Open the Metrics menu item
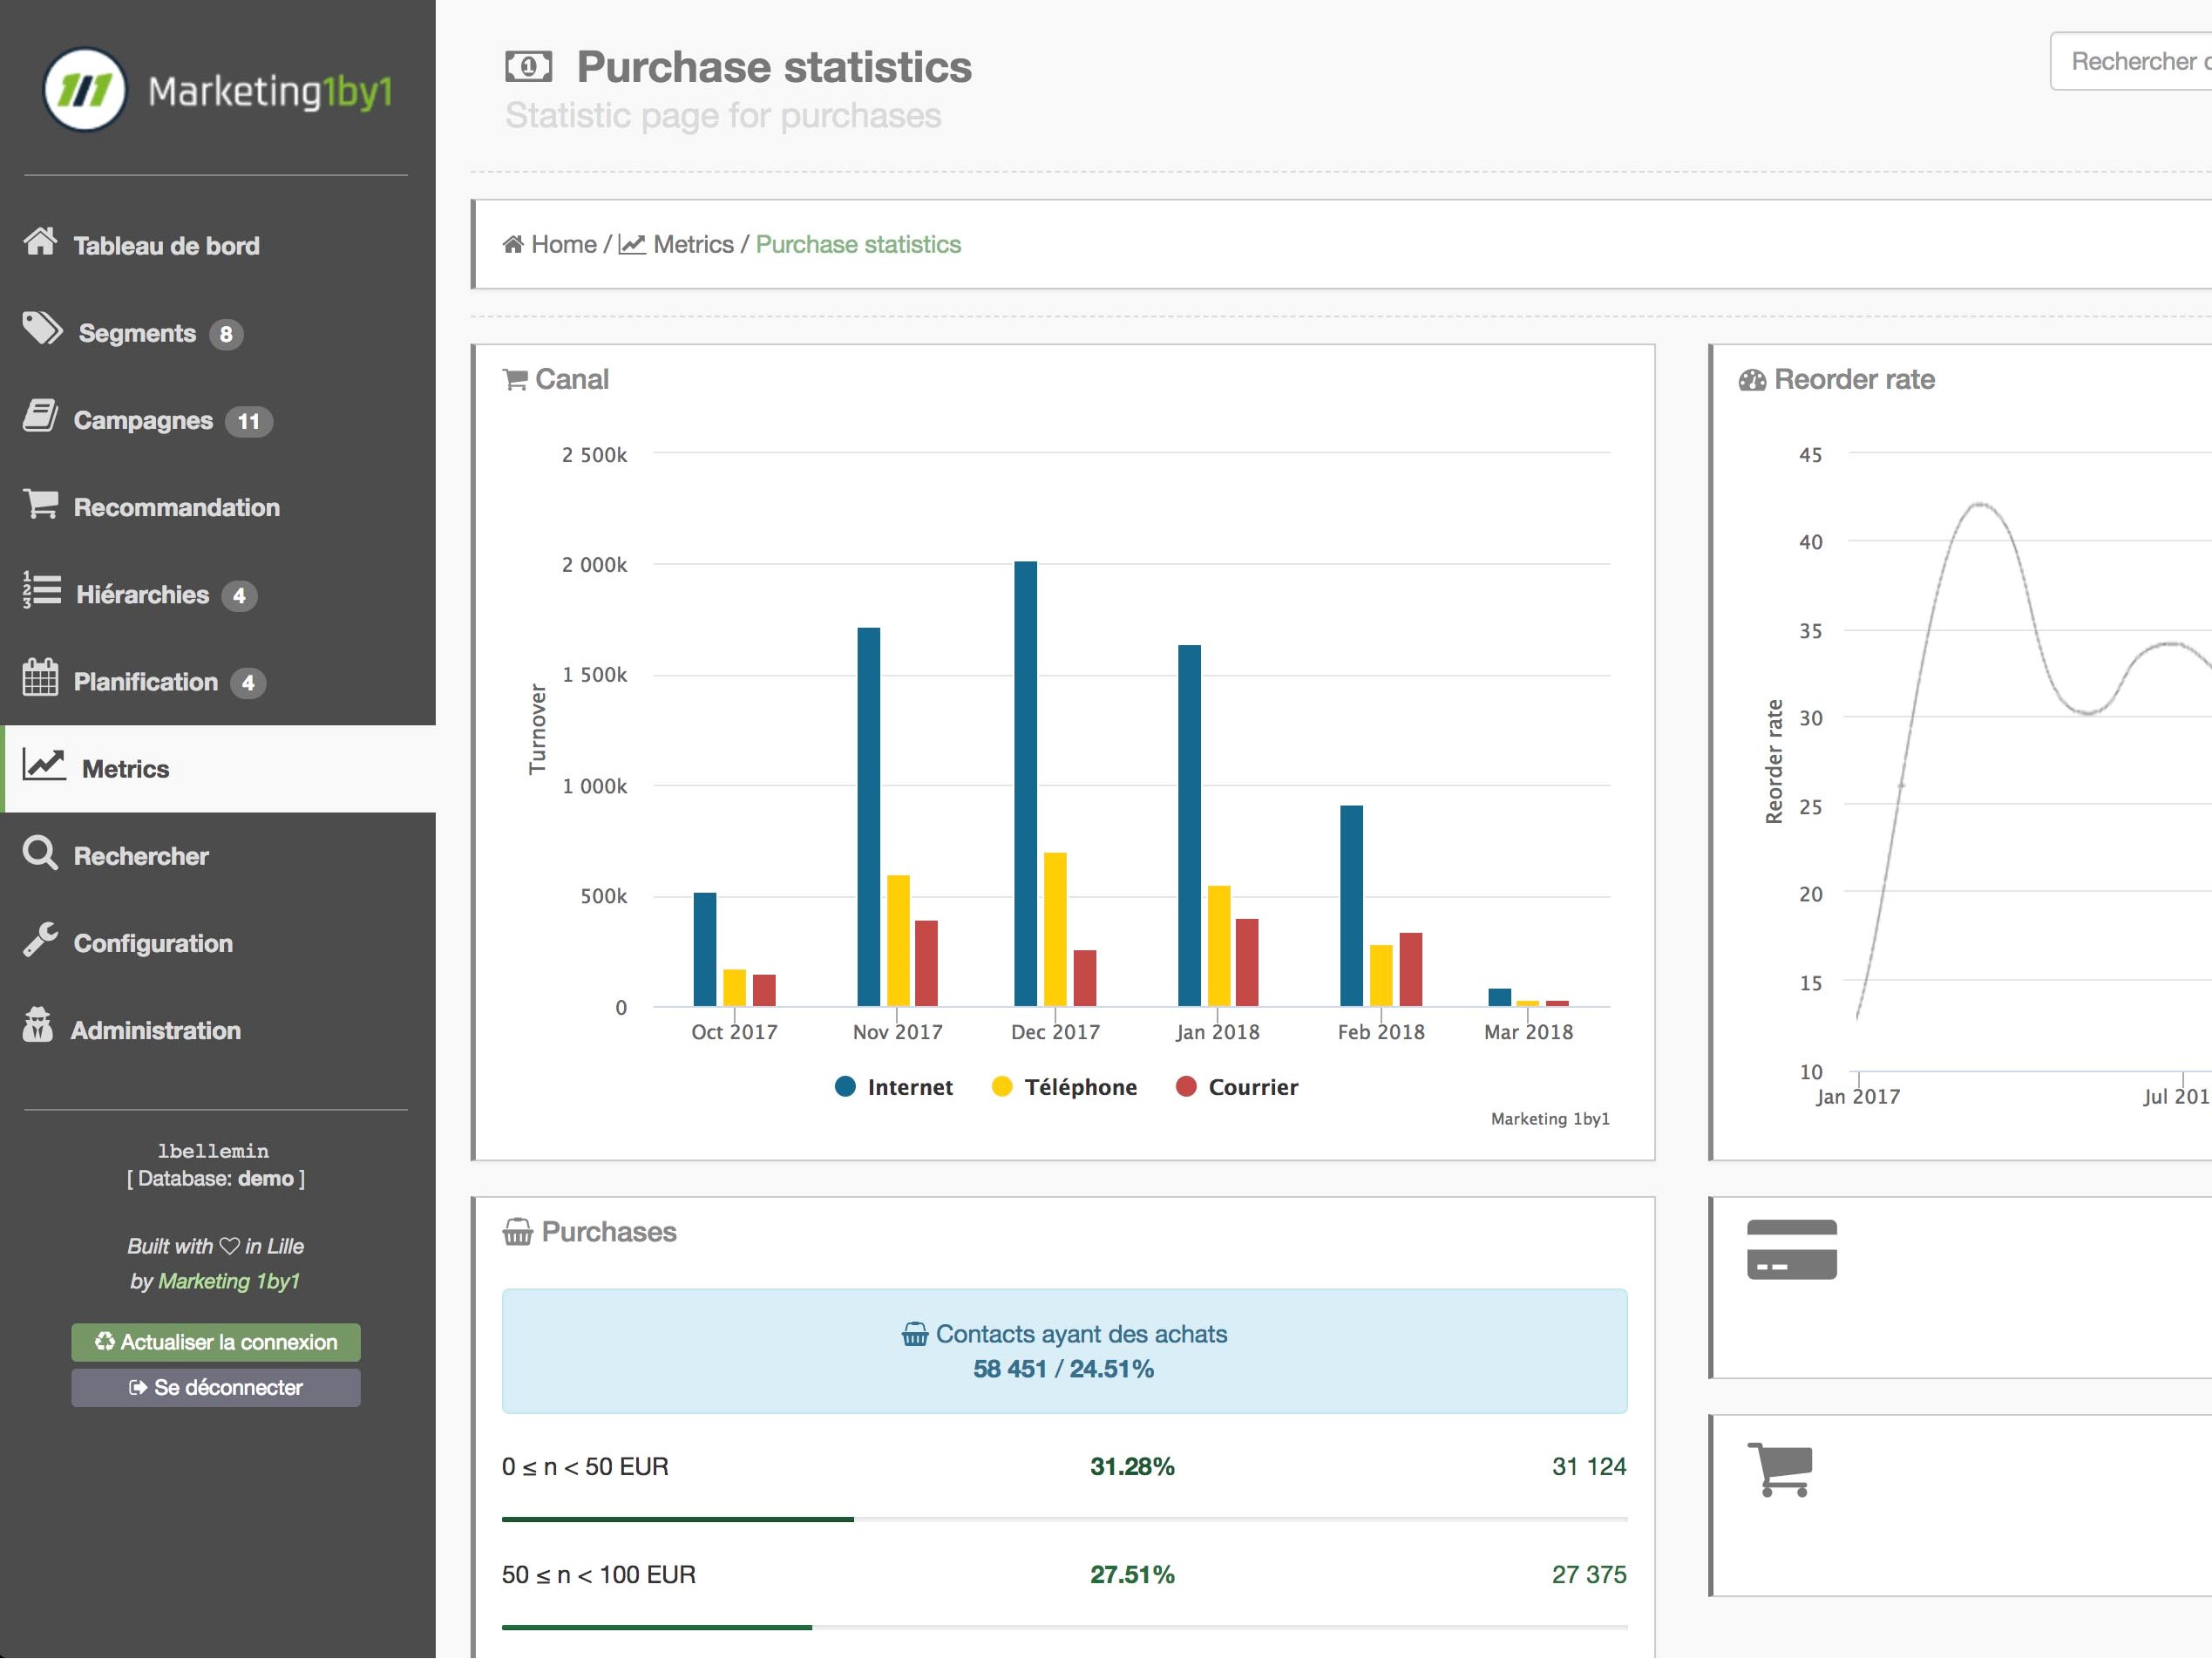Screen dimensions: 2212x1659 point(125,769)
